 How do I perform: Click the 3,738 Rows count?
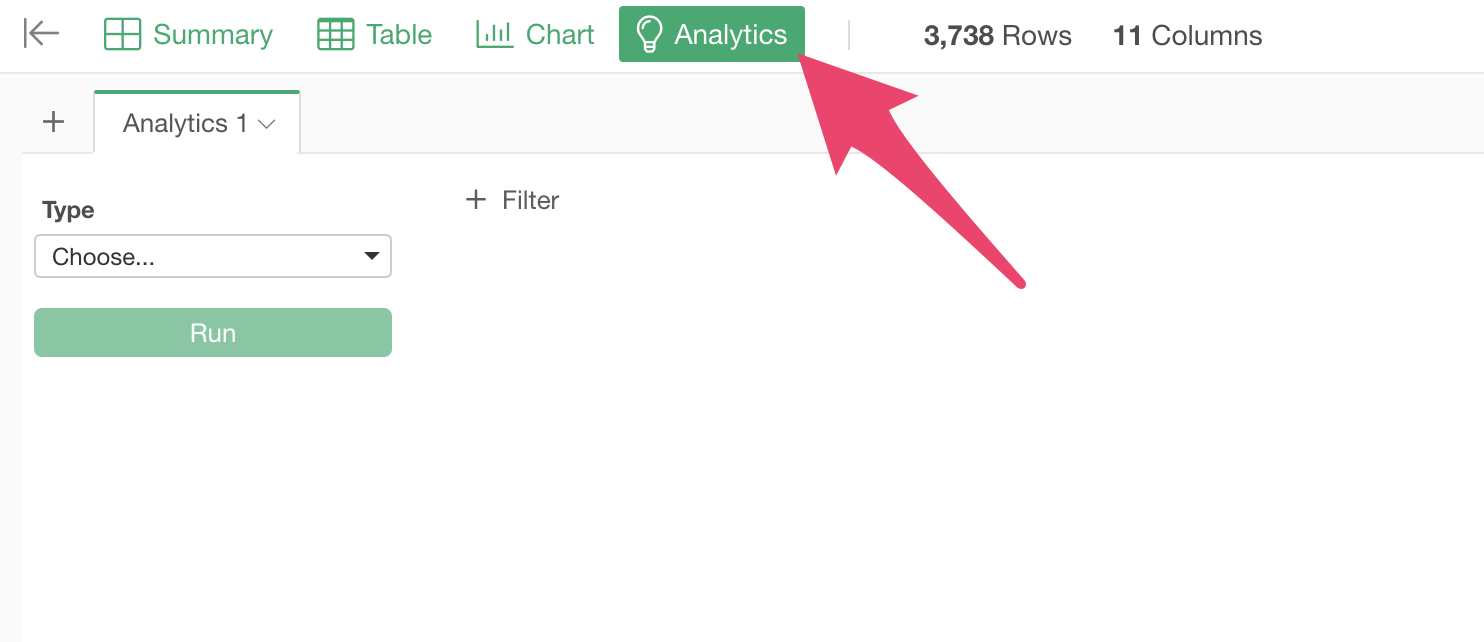pos(998,36)
